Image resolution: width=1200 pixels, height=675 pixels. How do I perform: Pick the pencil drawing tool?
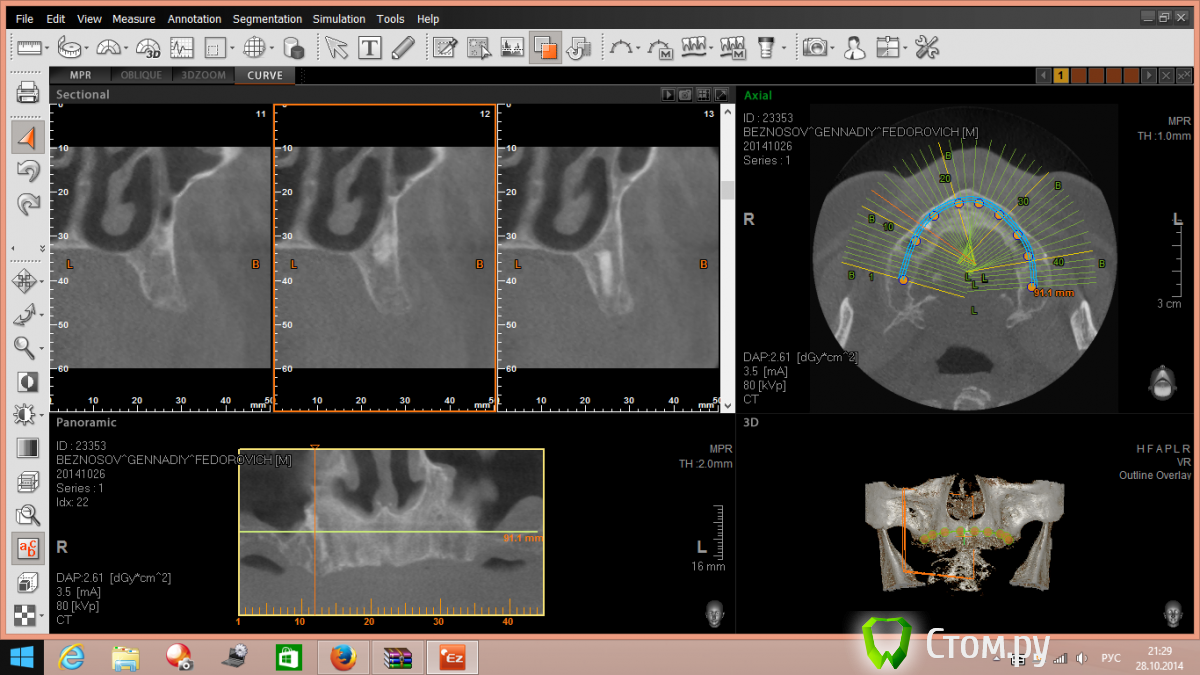click(403, 47)
